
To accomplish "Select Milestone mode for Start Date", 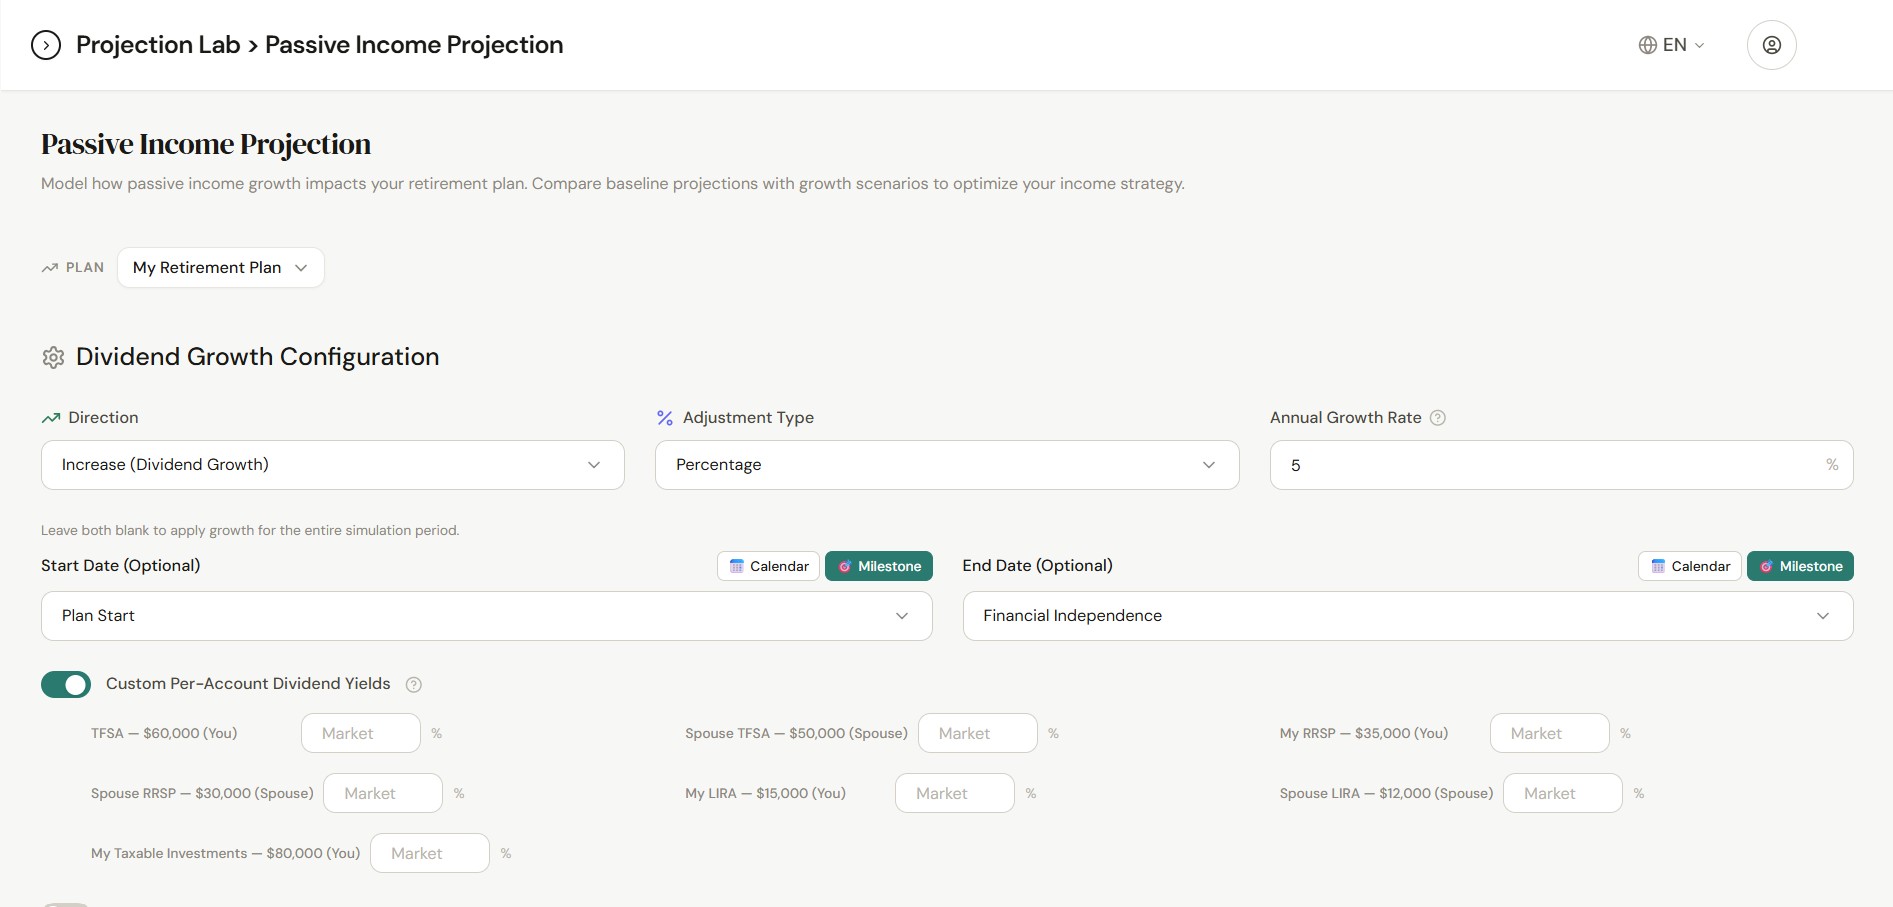I will pos(879,566).
